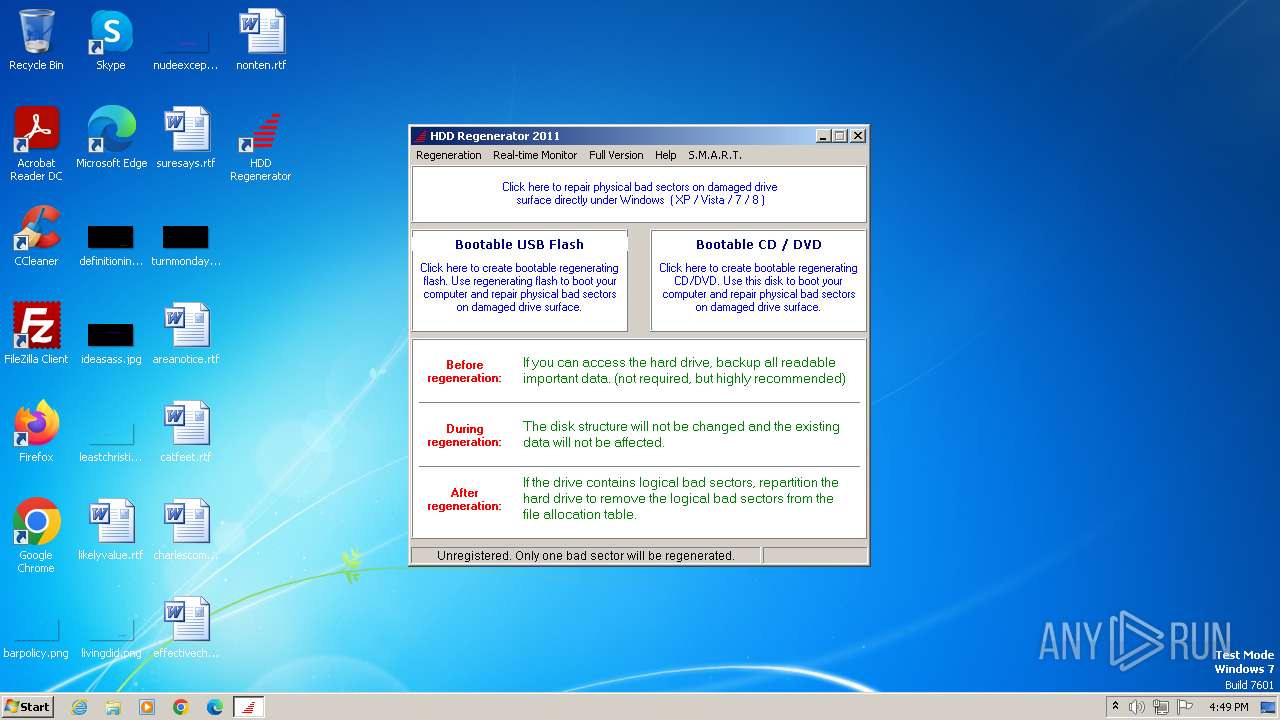Minimize the HDD Regenerator window
Screen dimensions: 1280x720
pos(823,136)
